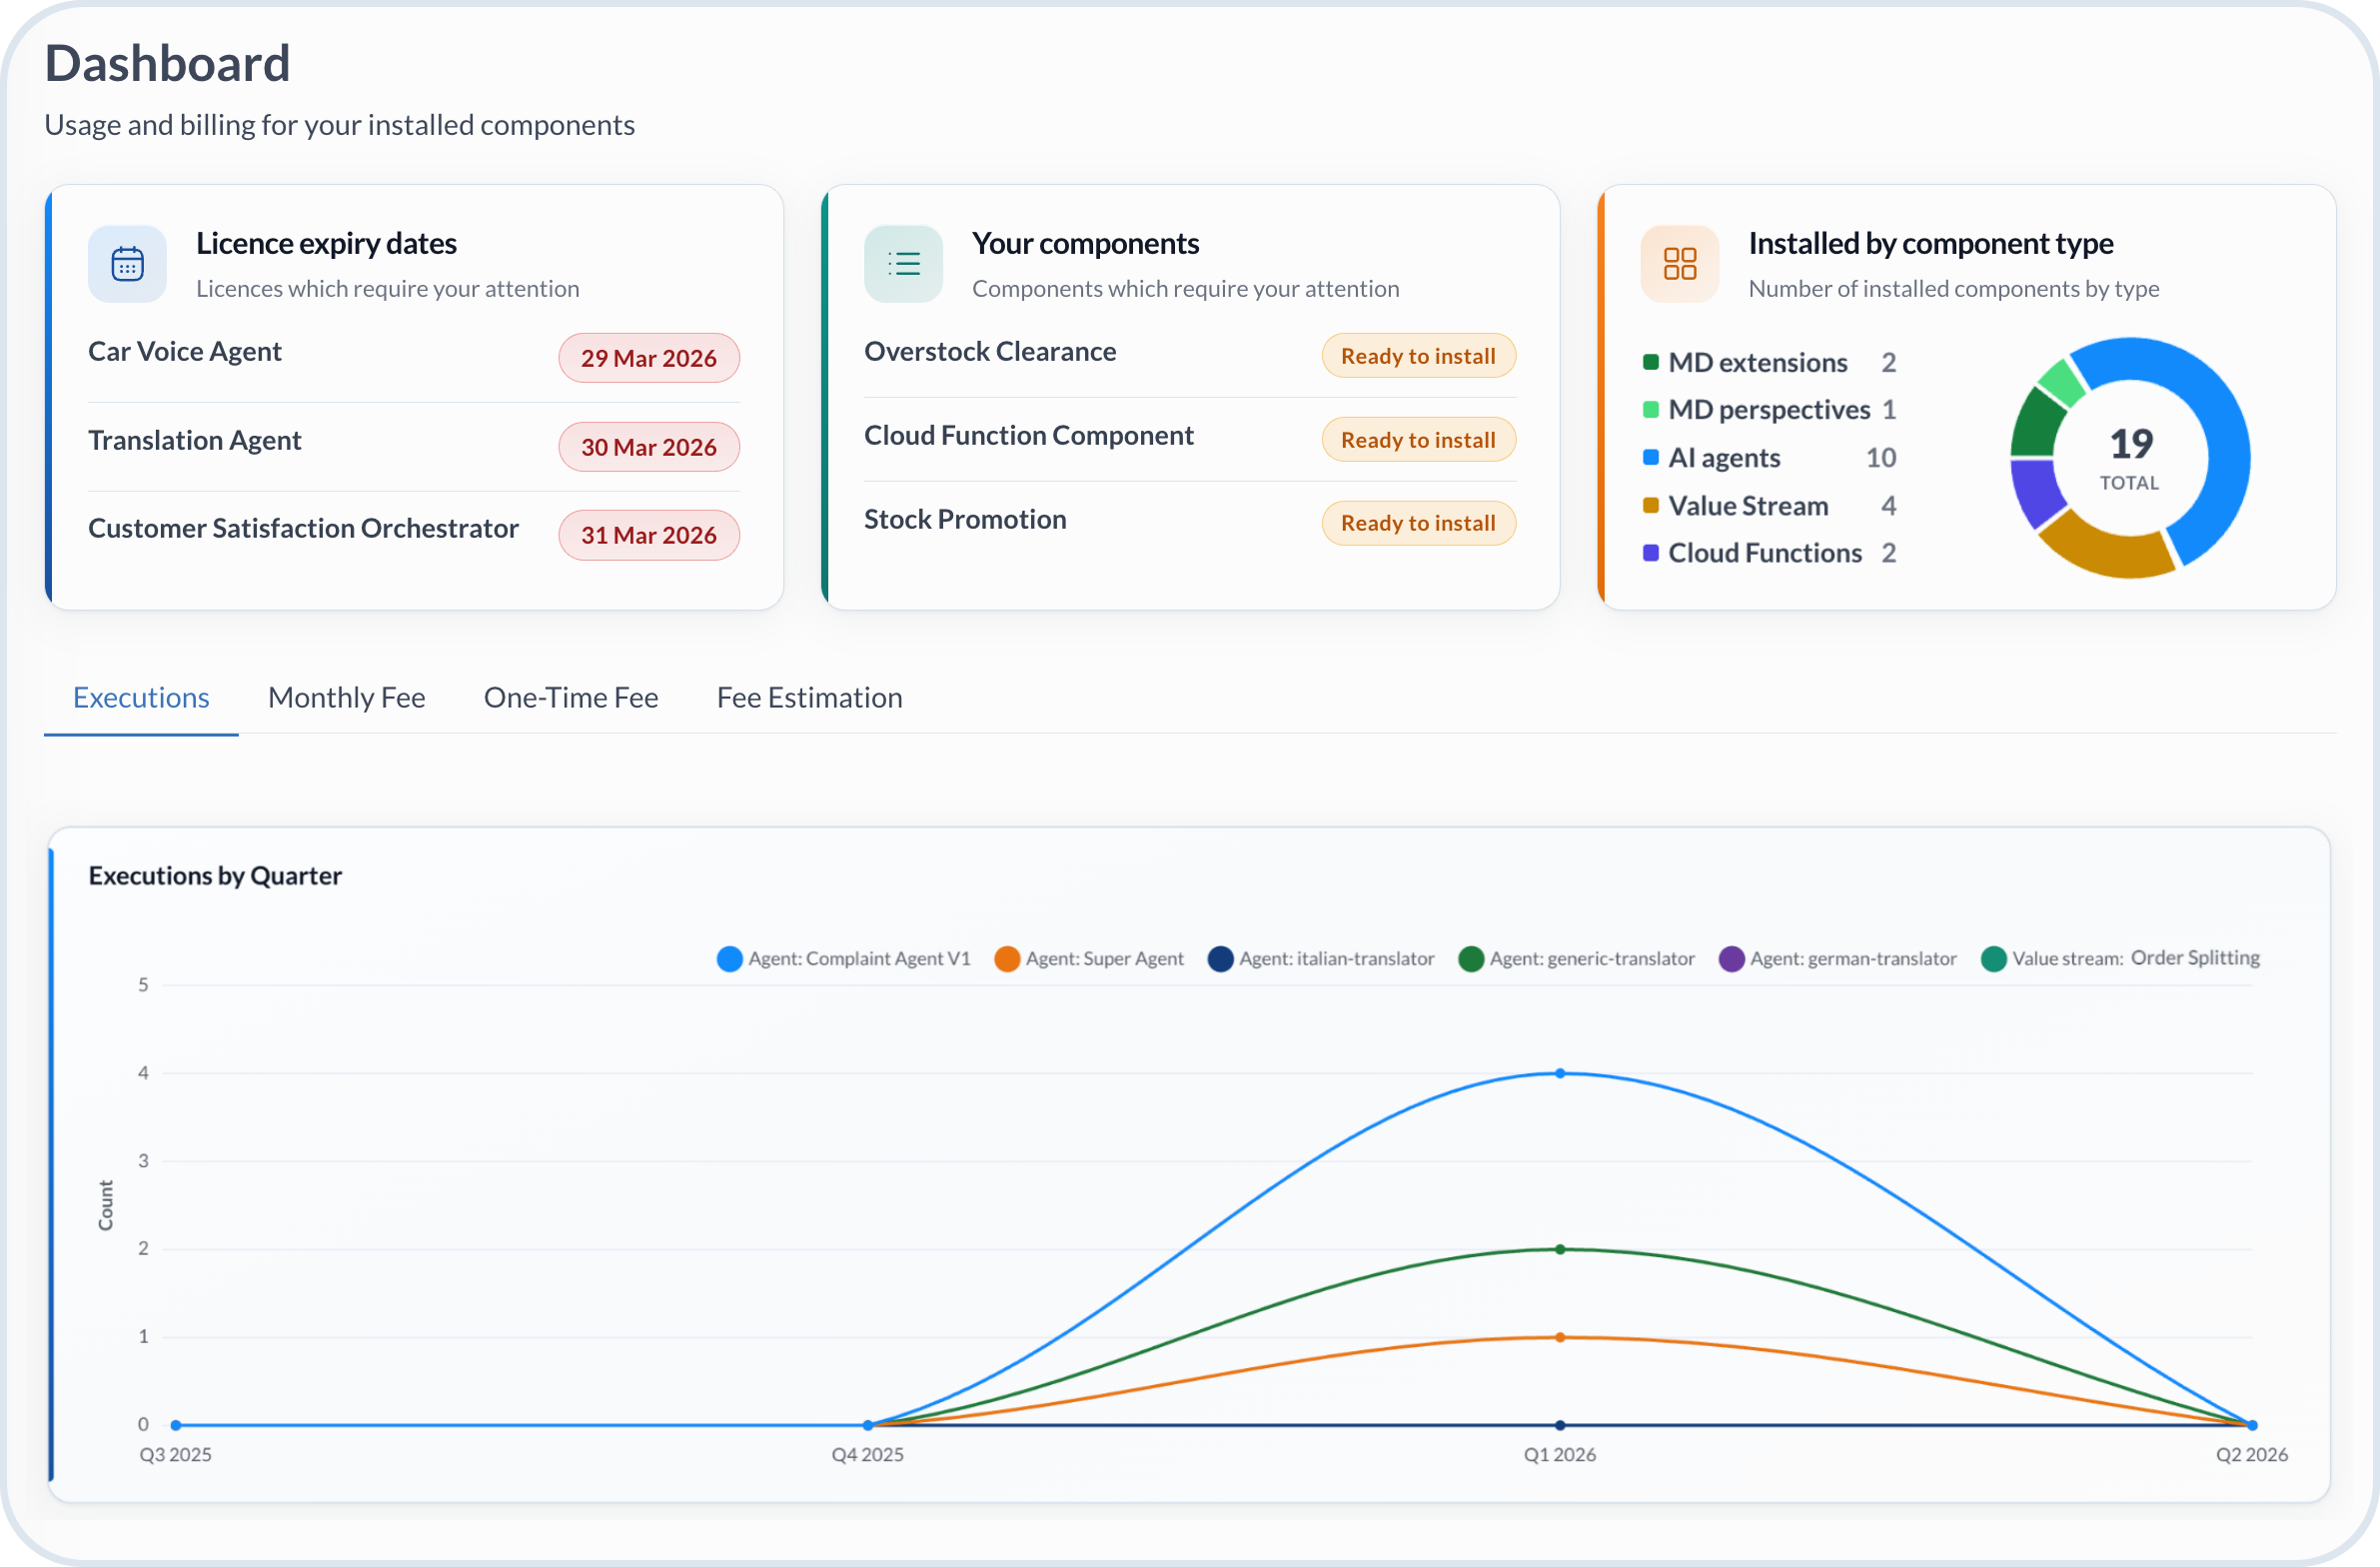Open the Monthly Fee tab

[347, 698]
